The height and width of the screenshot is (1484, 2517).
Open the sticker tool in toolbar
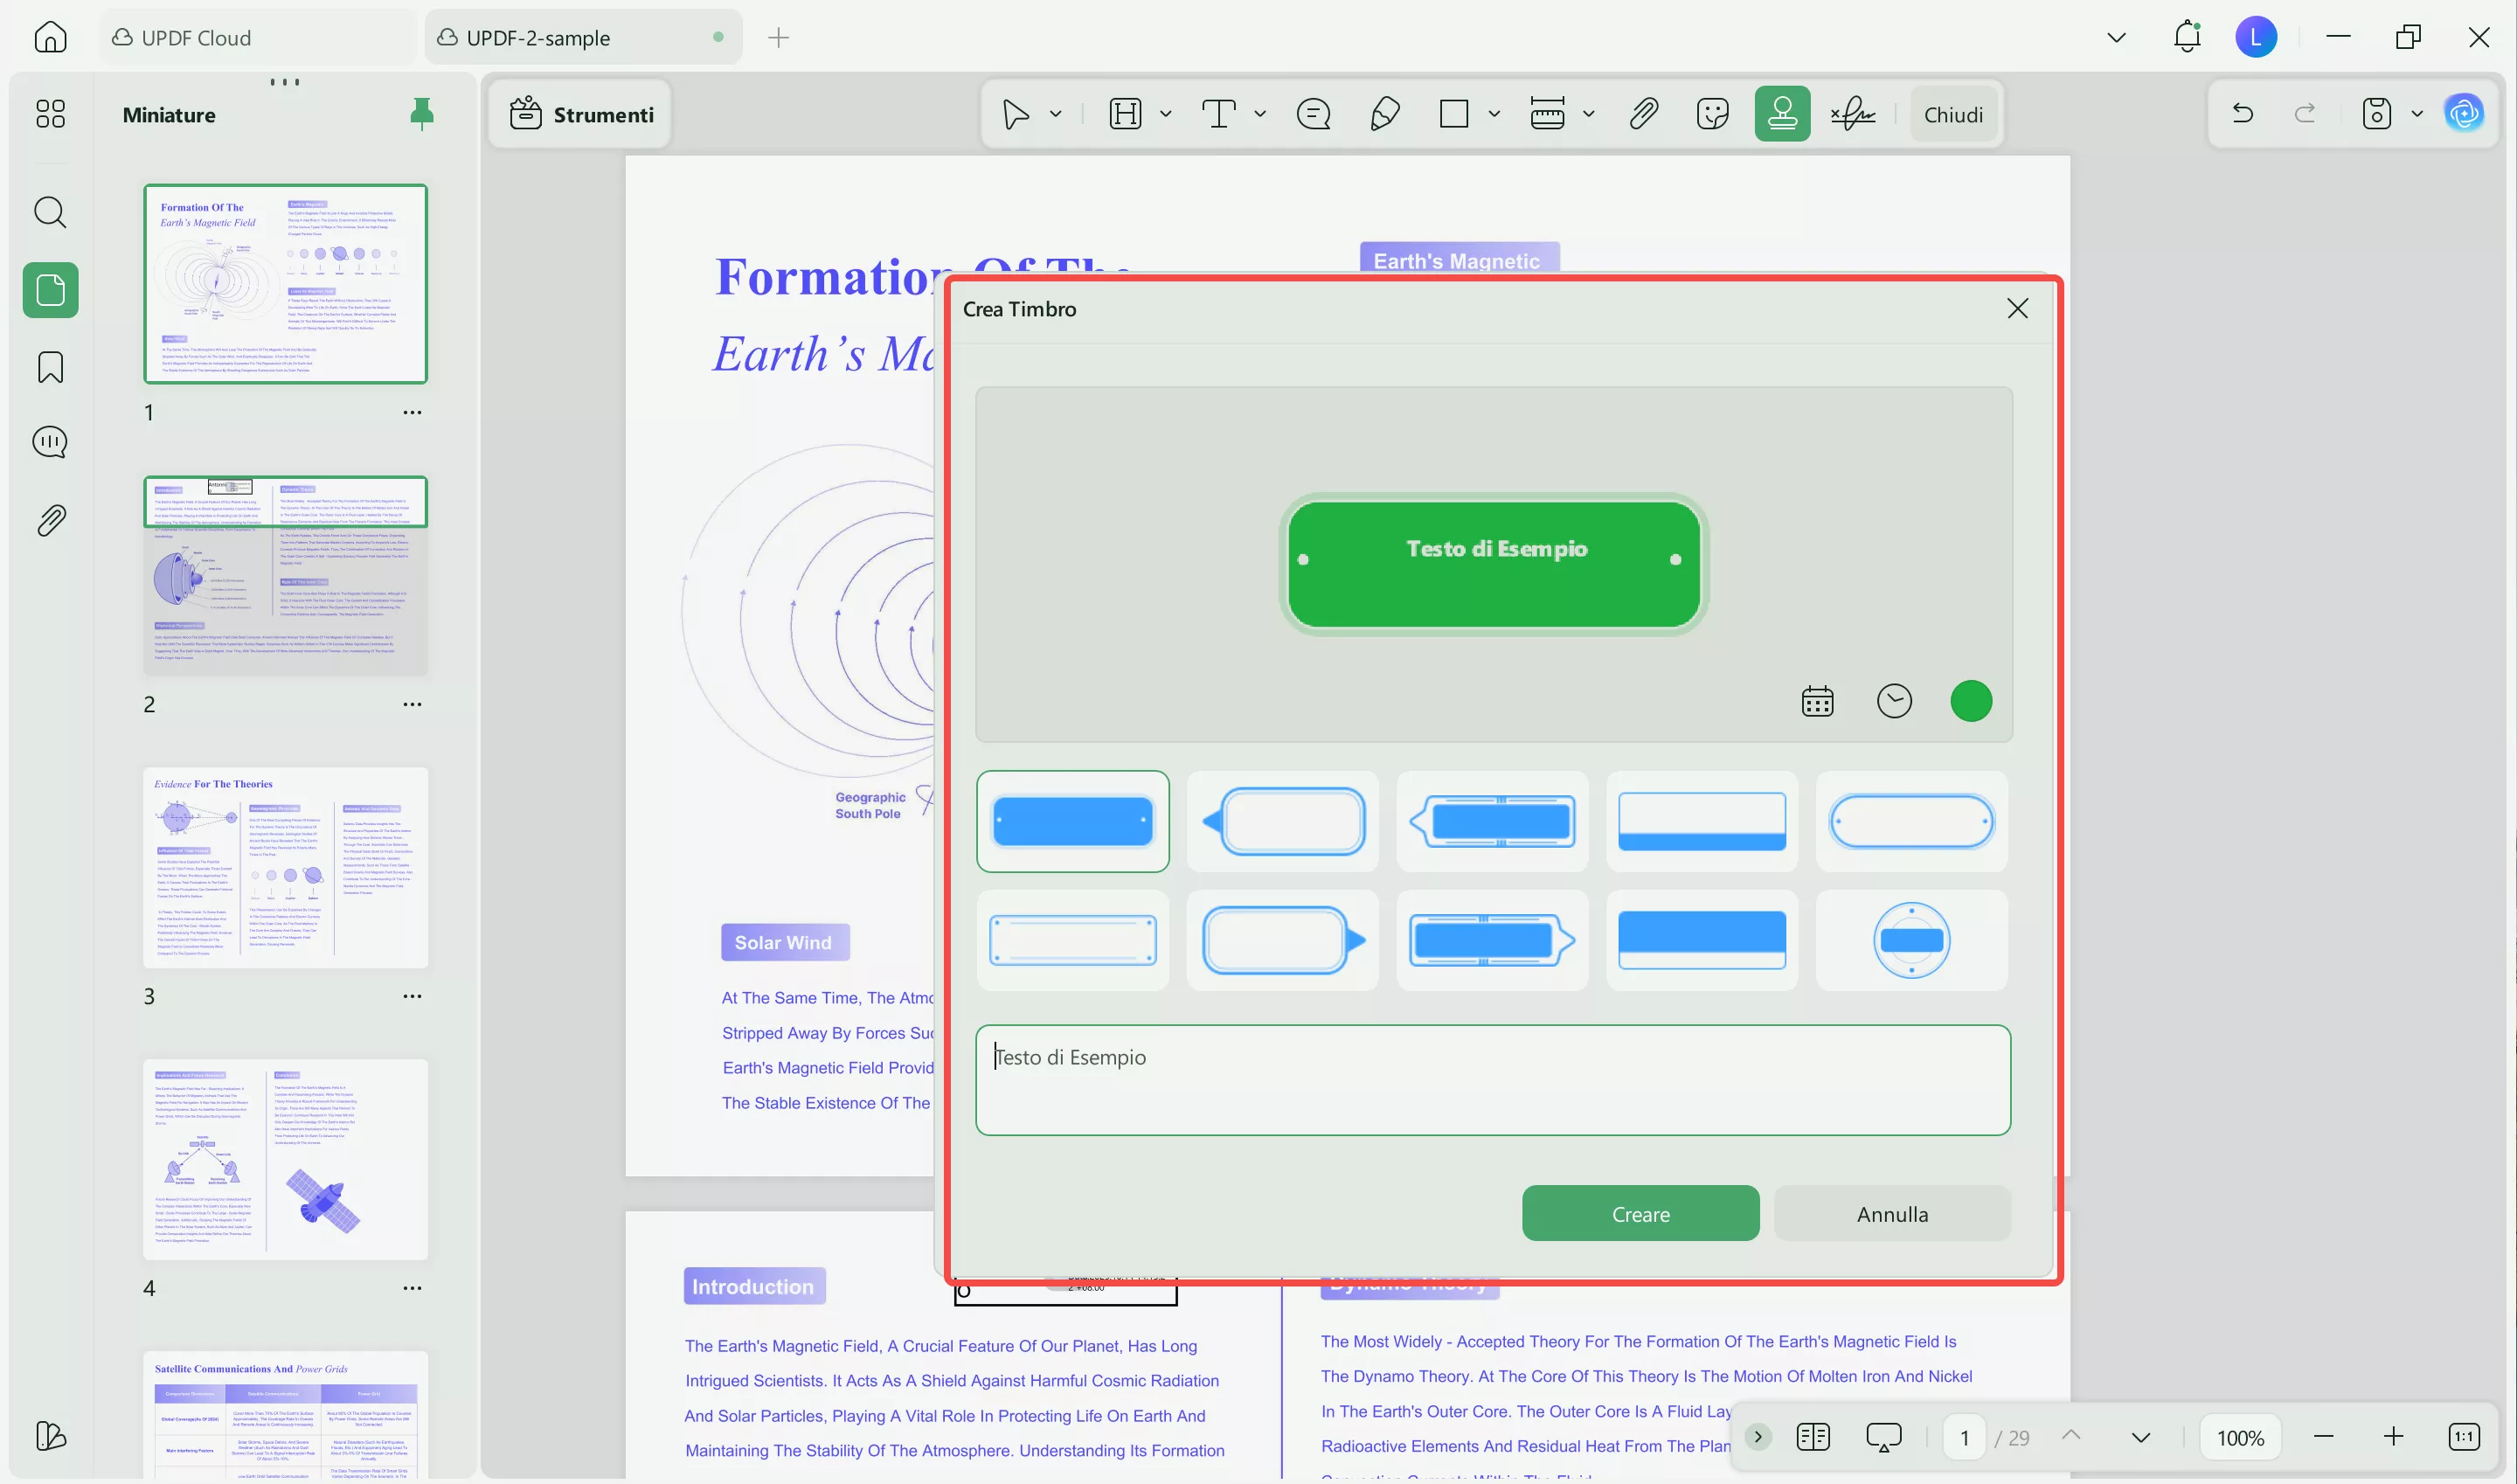(x=1712, y=114)
